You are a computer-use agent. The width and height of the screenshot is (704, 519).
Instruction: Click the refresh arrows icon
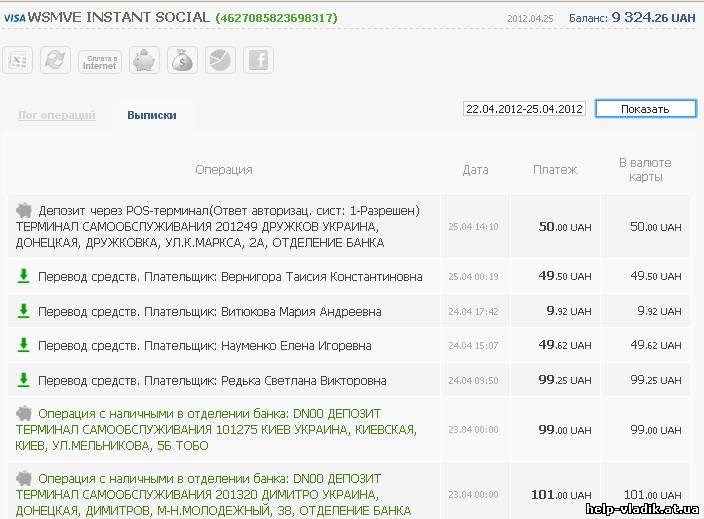(x=55, y=61)
